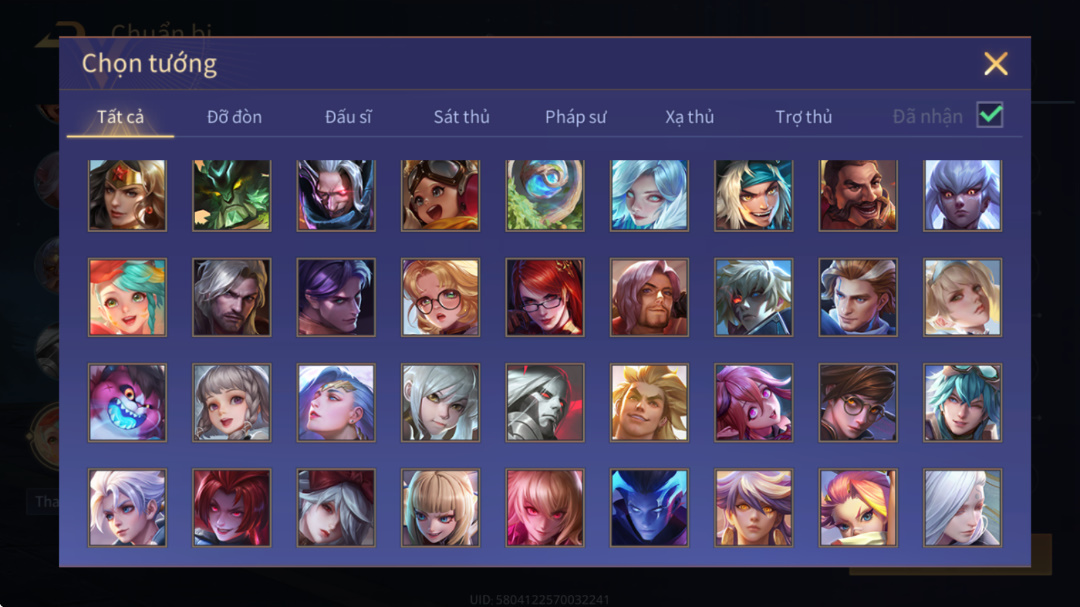Switch to the Đỡ đòn tab
Image resolution: width=1080 pixels, height=607 pixels.
234,116
